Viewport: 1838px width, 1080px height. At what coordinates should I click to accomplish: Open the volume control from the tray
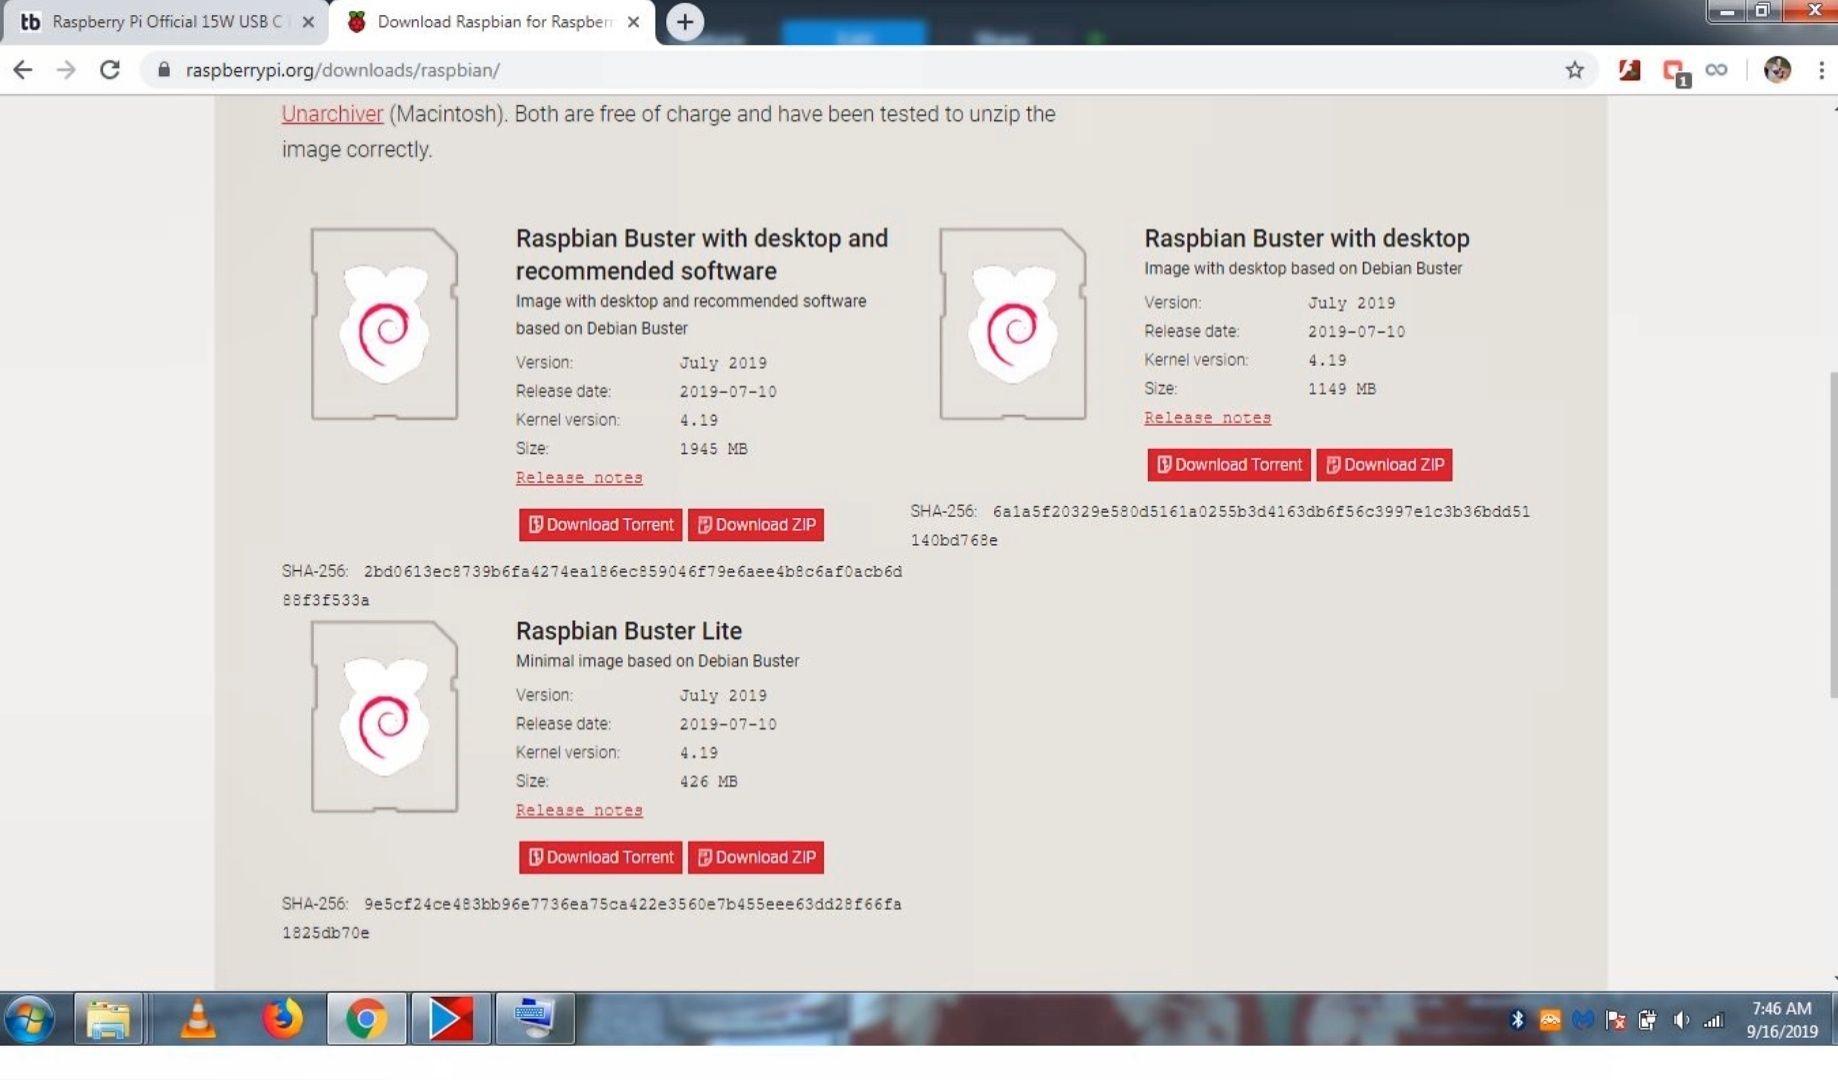pyautogui.click(x=1680, y=1020)
